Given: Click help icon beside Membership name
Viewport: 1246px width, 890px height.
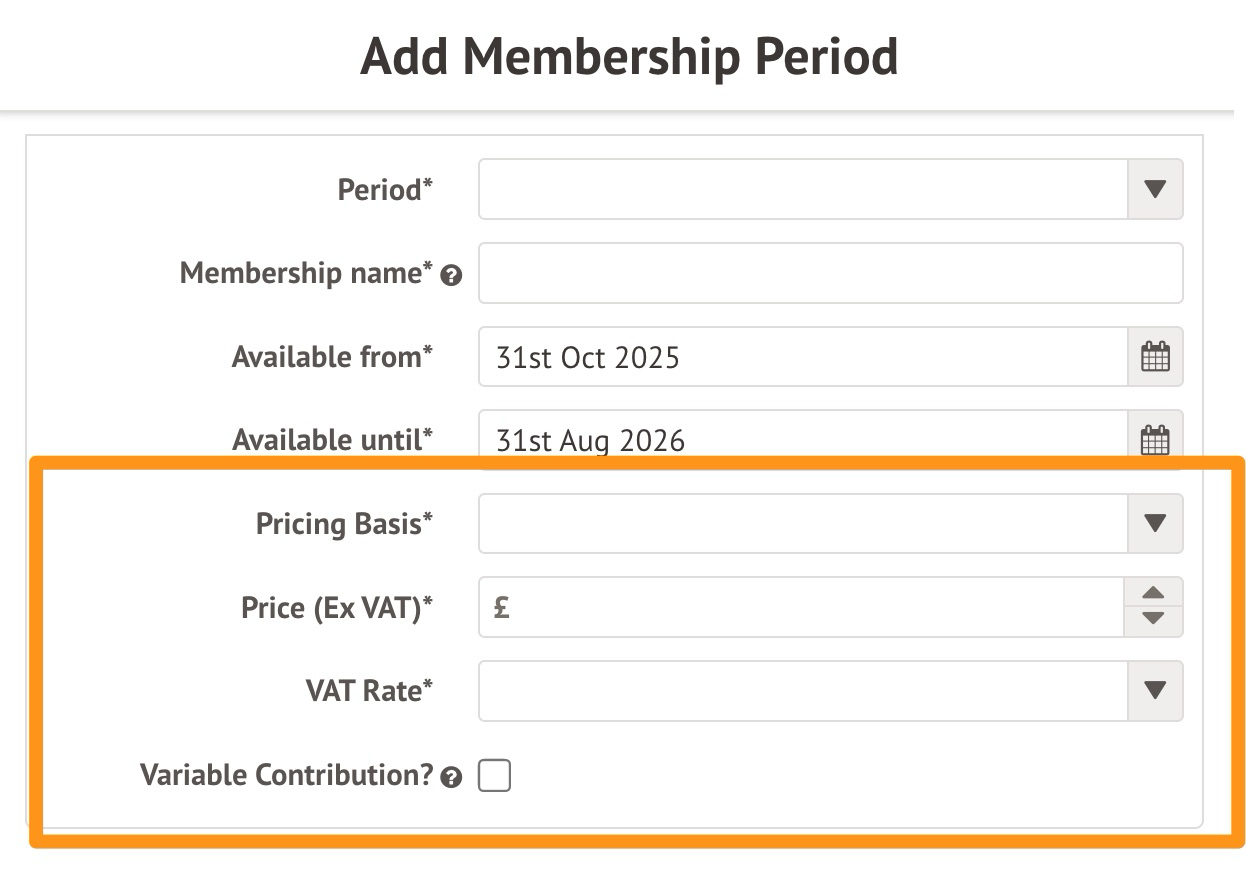Looking at the screenshot, I should [x=452, y=276].
